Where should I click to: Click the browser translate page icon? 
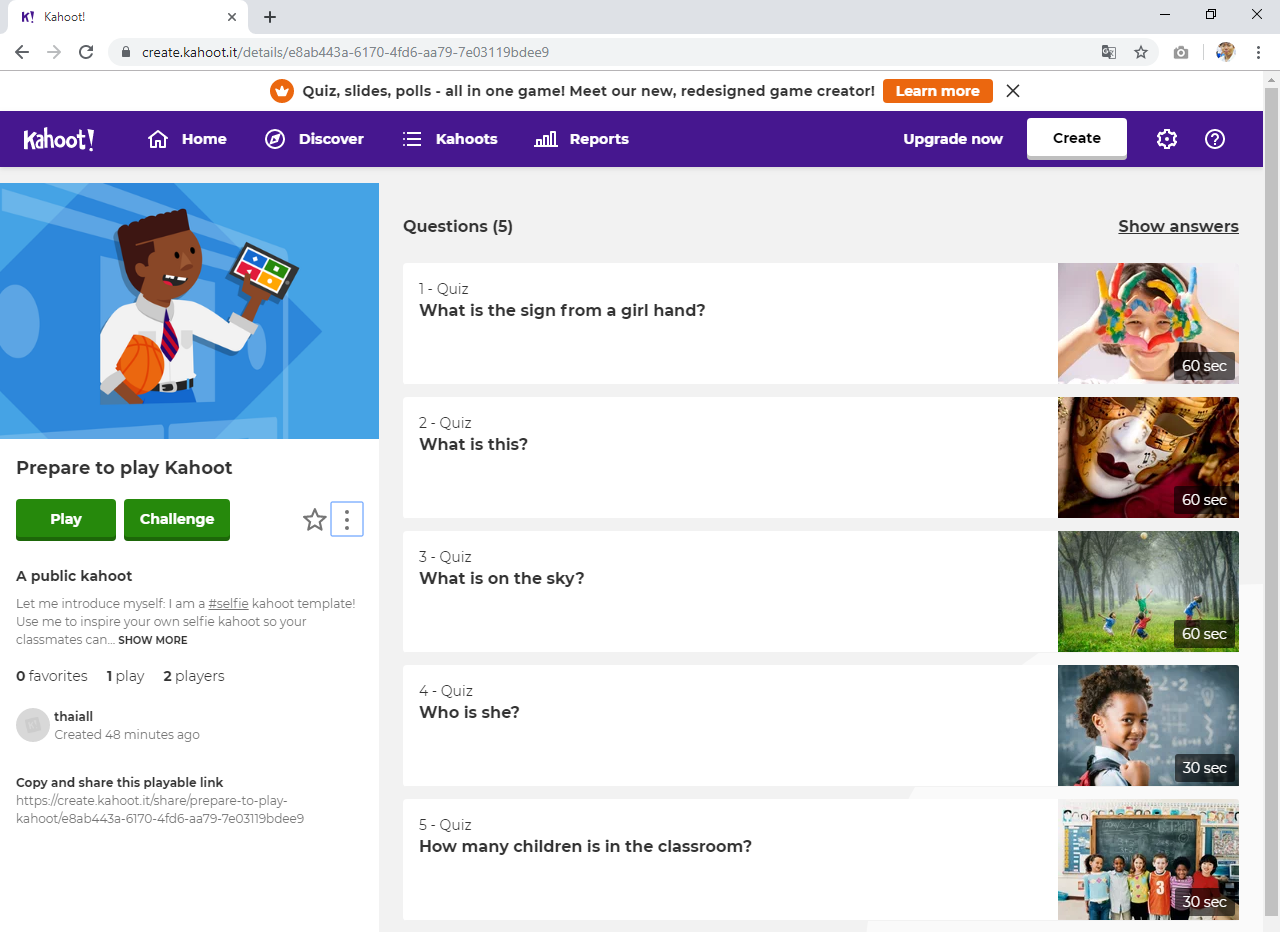coord(1109,52)
